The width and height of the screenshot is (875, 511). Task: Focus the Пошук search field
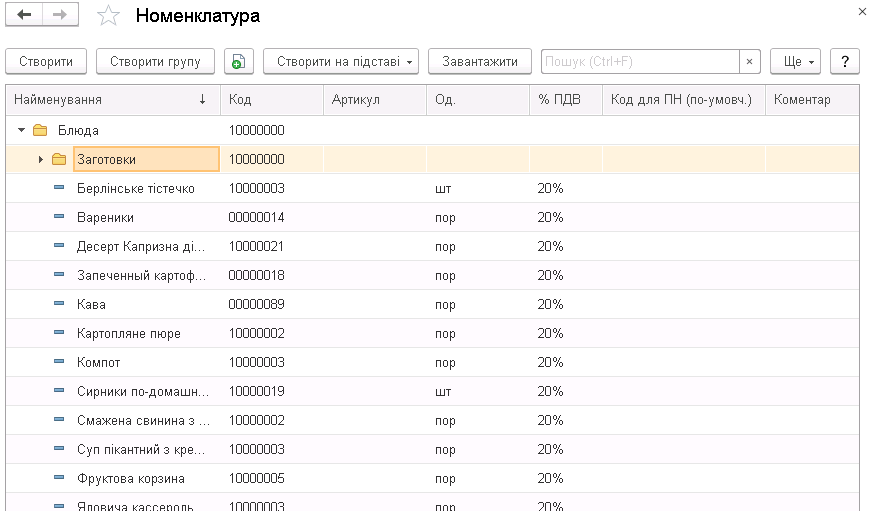click(640, 62)
